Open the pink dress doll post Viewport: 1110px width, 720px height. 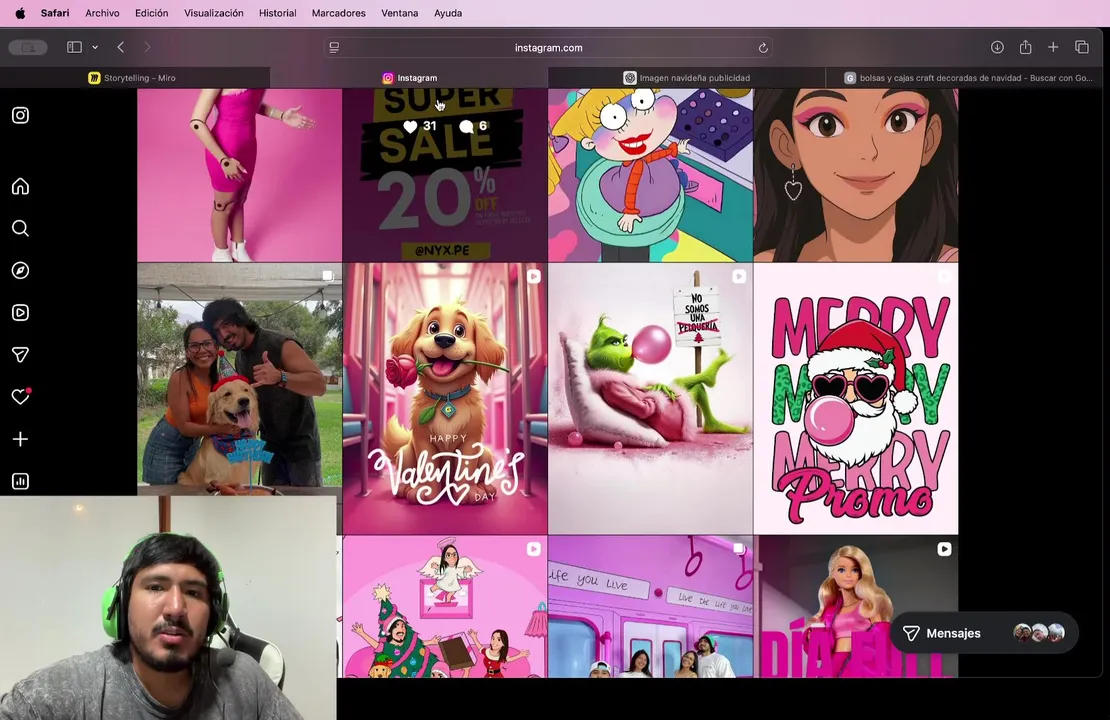(239, 175)
